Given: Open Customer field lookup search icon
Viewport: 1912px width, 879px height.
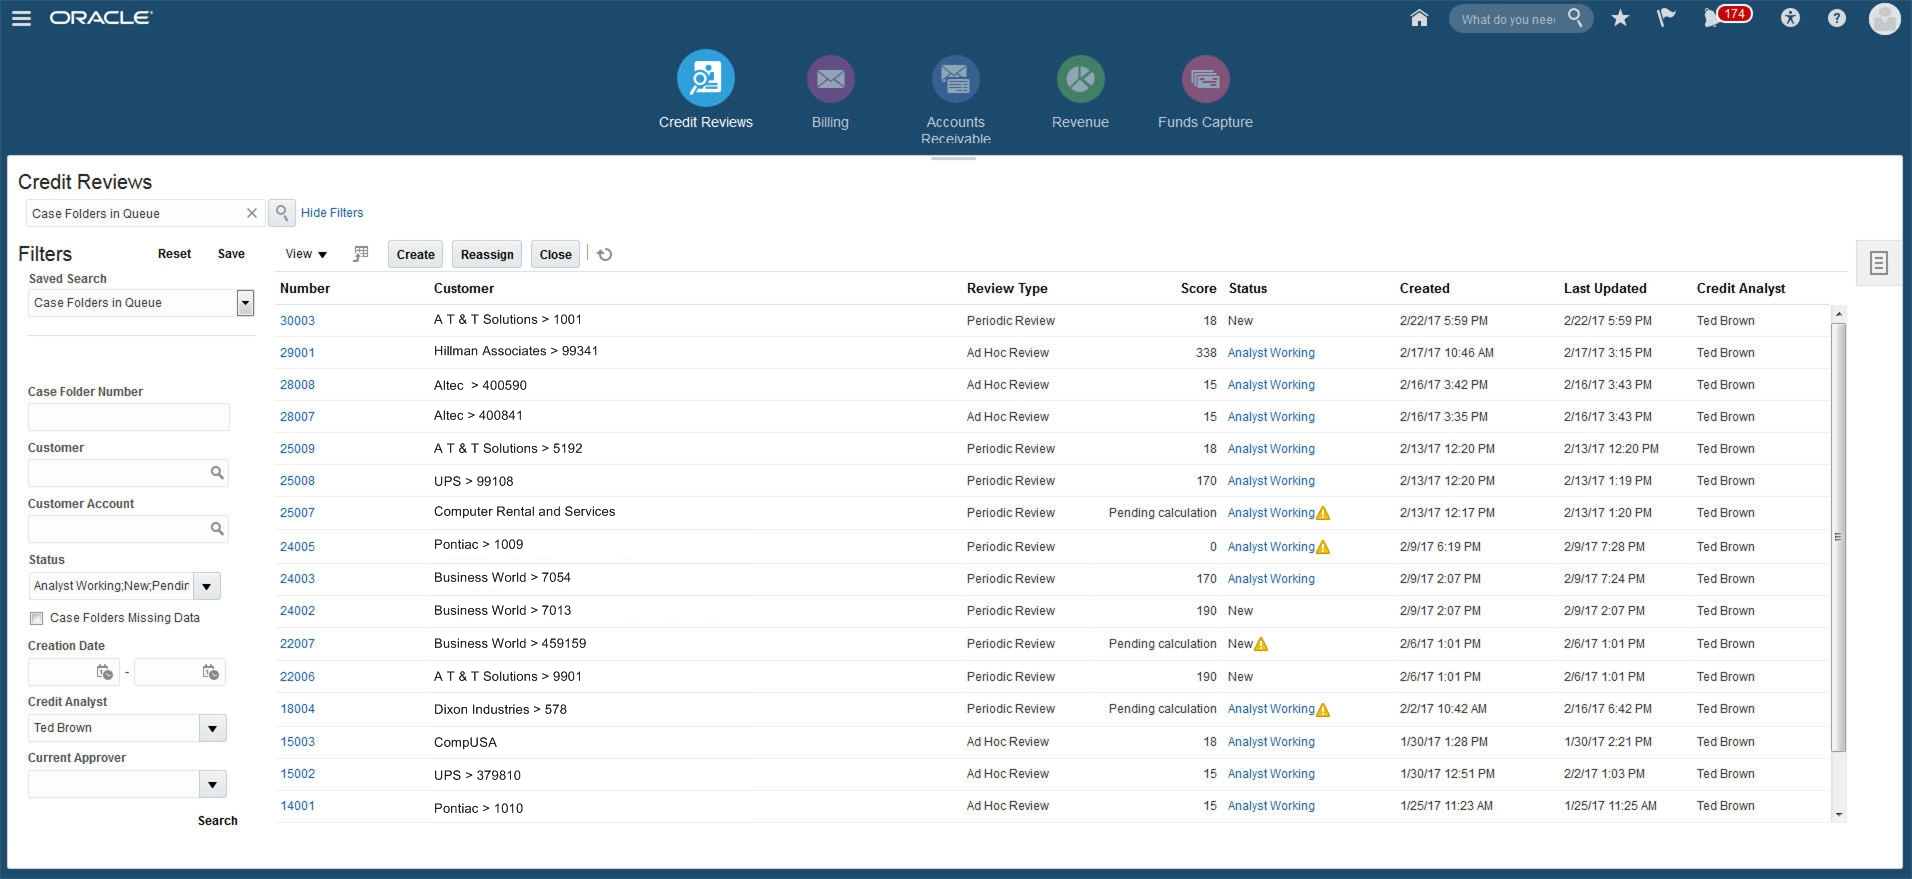Looking at the screenshot, I should 217,472.
